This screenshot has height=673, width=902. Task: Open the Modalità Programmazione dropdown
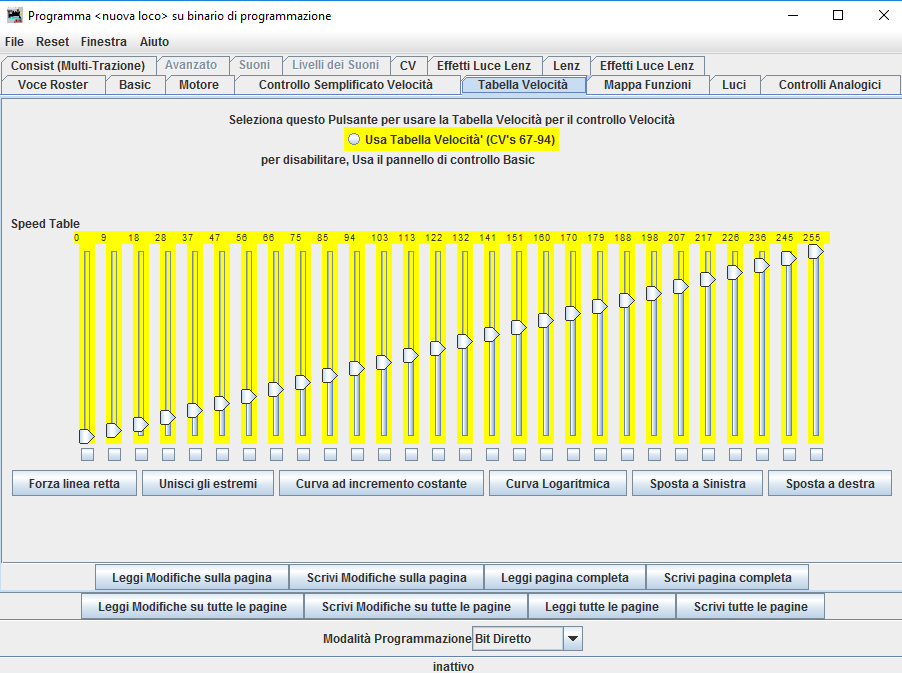(572, 638)
